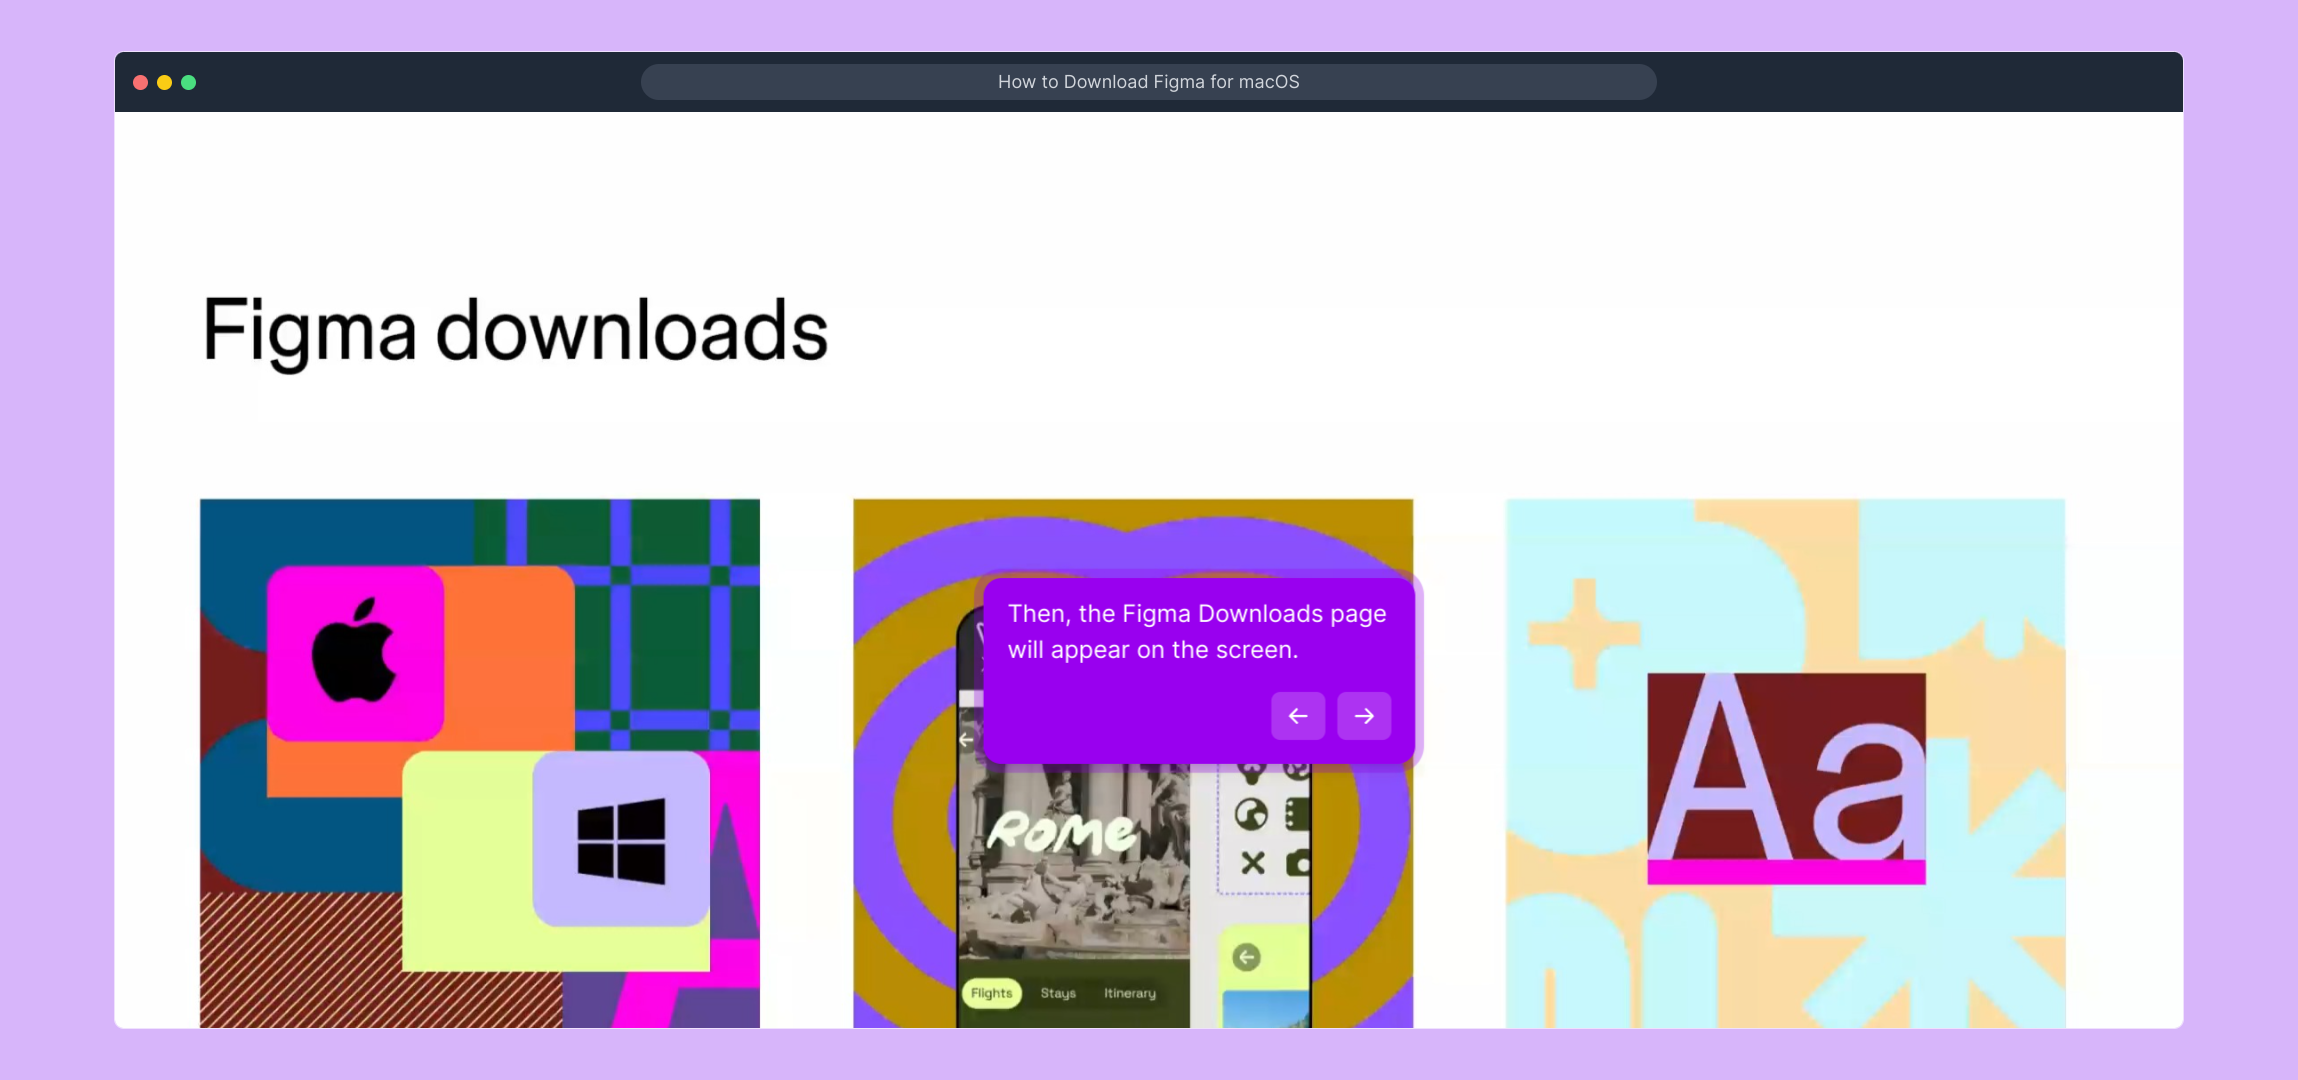Click the yellow minimize window dot
The image size is (2298, 1080).
click(165, 82)
